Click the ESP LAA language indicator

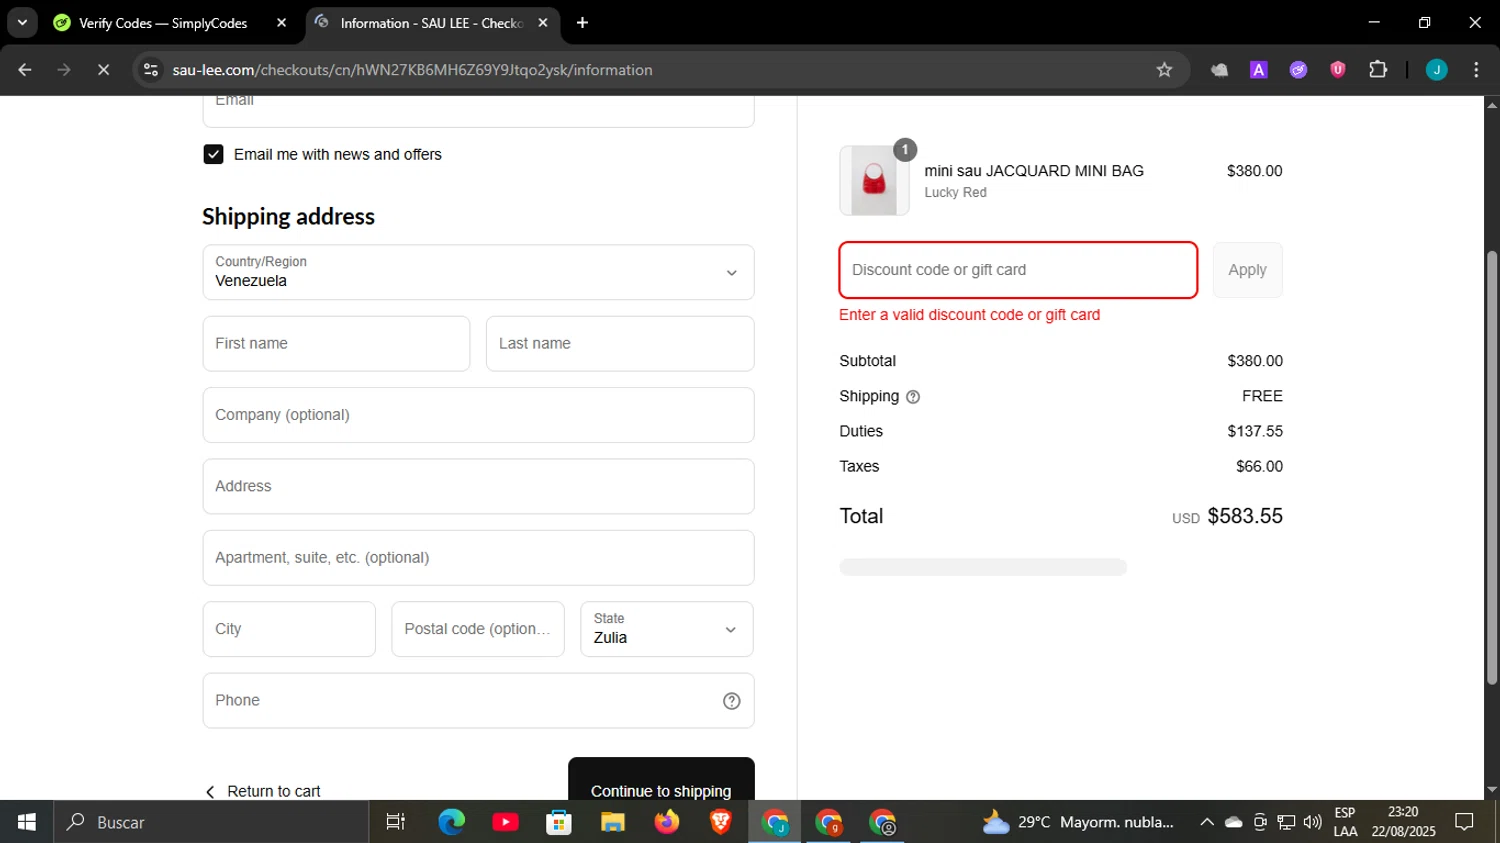coord(1345,822)
